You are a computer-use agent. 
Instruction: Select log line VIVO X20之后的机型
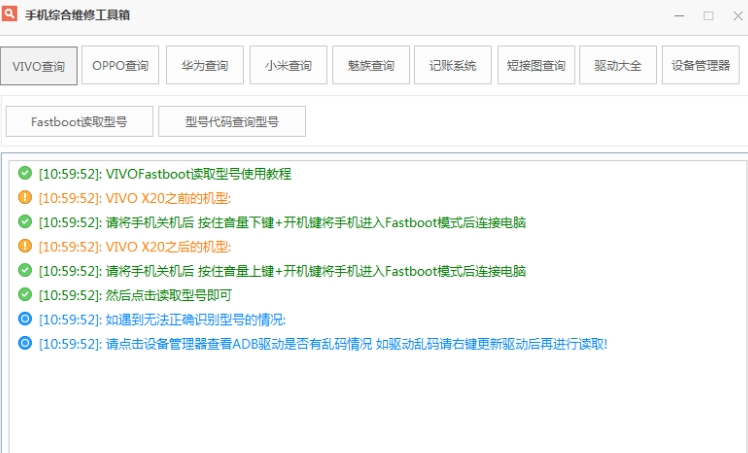135,247
